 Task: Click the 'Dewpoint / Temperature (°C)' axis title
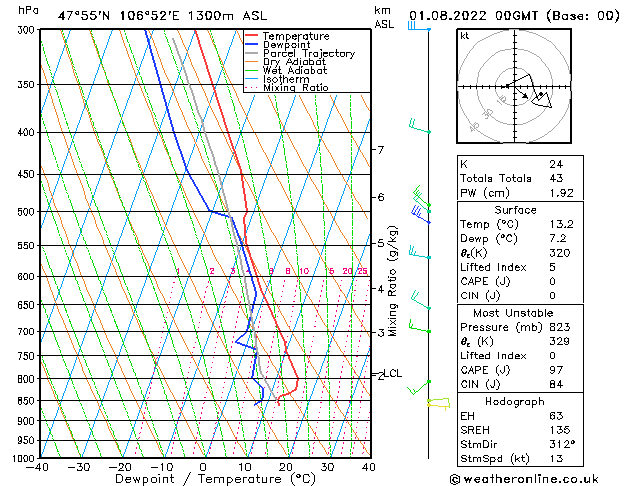pos(215,479)
